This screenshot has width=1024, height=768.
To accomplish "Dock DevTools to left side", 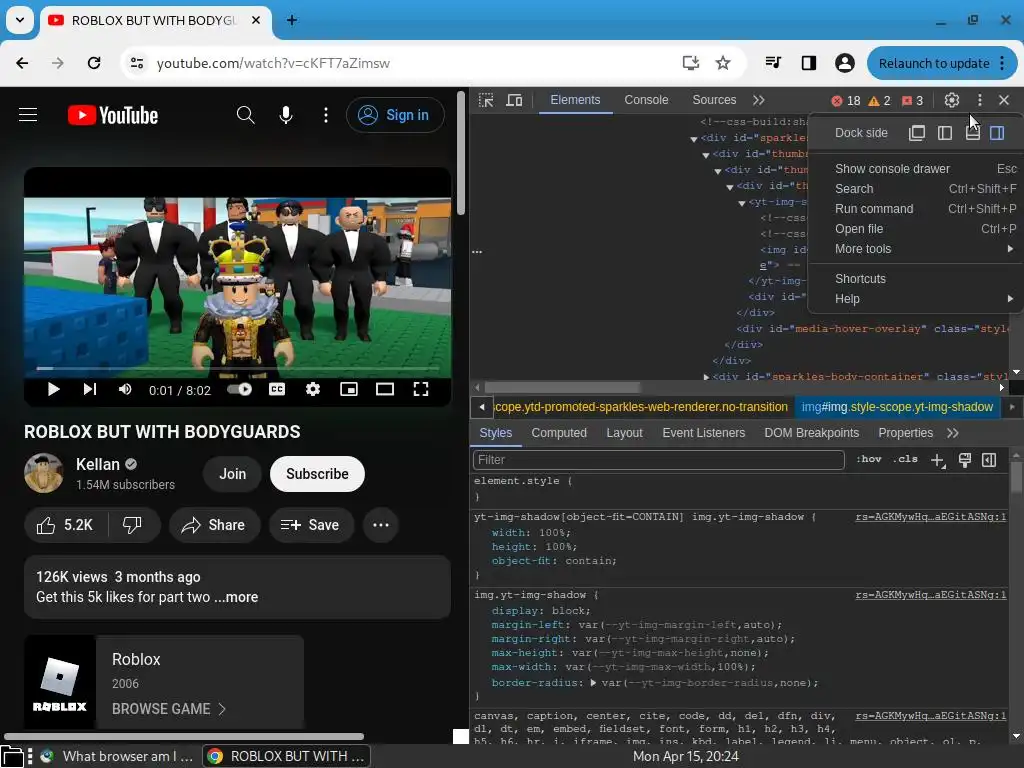I will pyautogui.click(x=945, y=133).
